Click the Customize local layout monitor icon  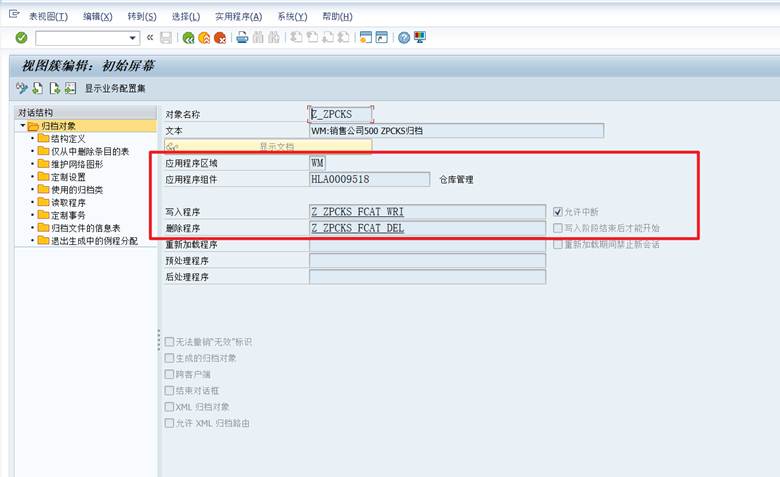pyautogui.click(x=420, y=37)
